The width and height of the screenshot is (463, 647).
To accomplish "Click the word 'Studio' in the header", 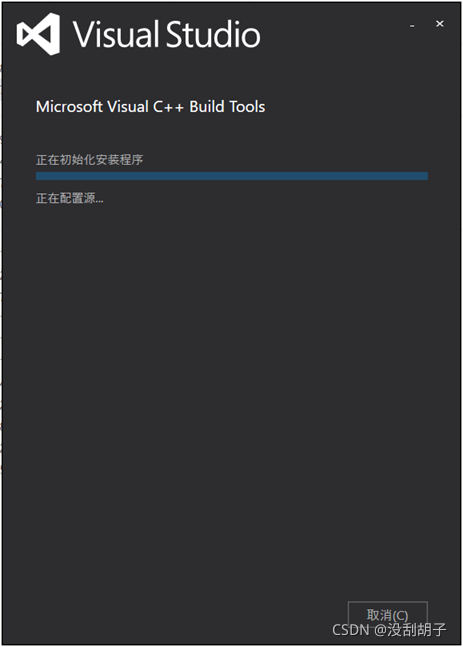I will [x=213, y=34].
